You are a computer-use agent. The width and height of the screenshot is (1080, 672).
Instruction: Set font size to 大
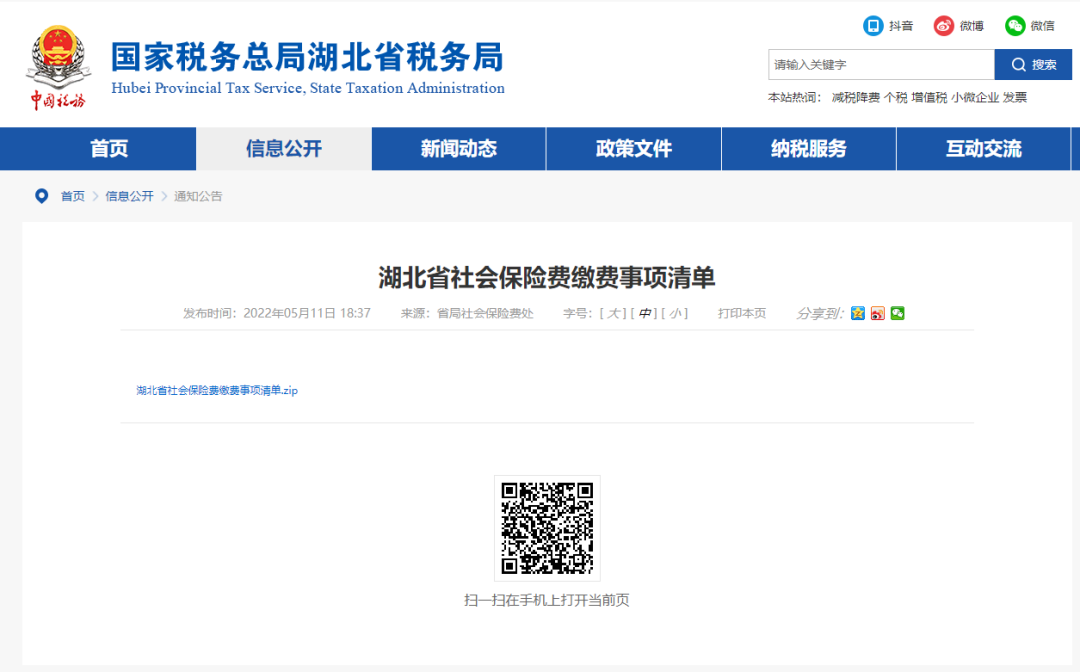coord(612,313)
